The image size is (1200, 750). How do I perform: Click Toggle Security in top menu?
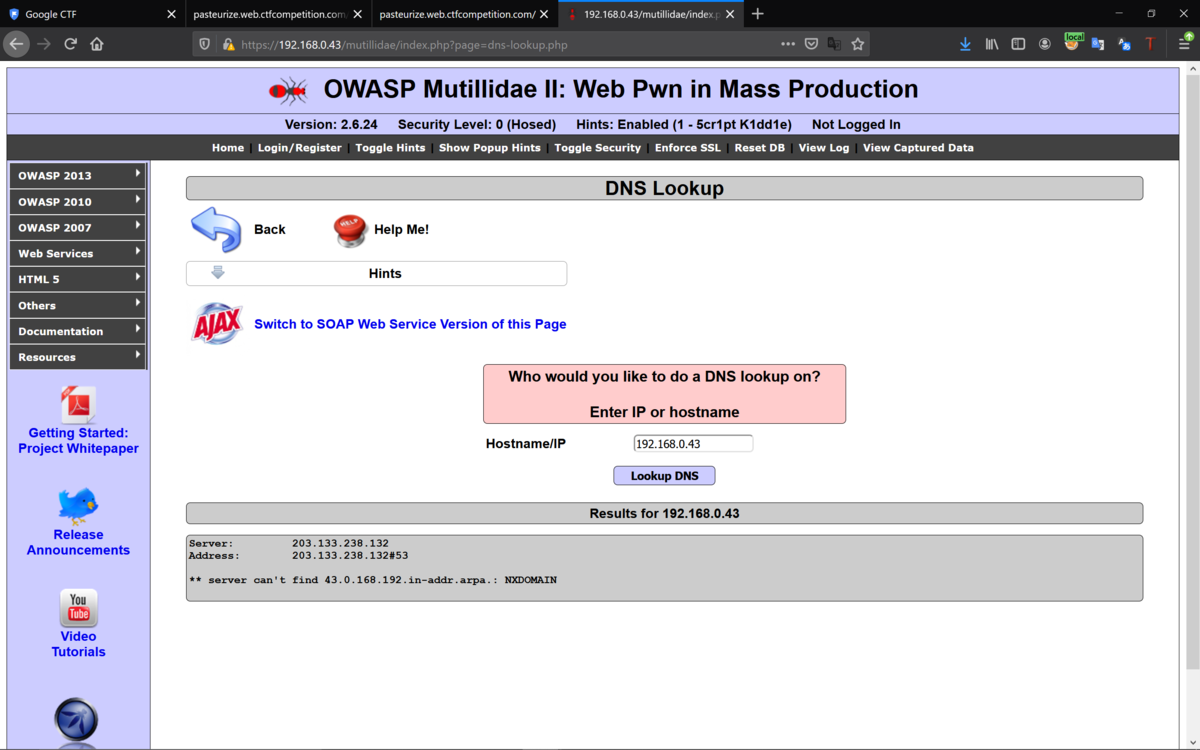coord(598,148)
